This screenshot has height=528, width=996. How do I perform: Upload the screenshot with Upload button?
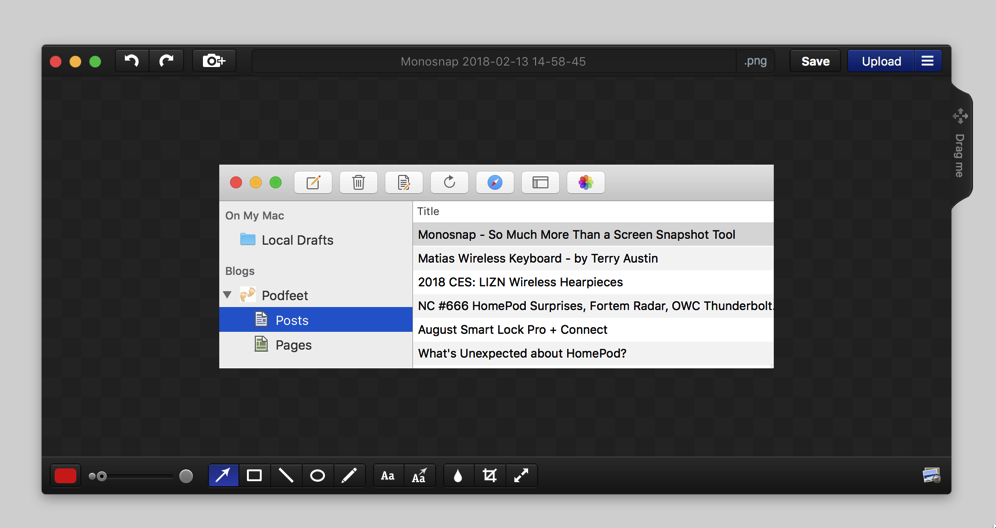tap(880, 61)
